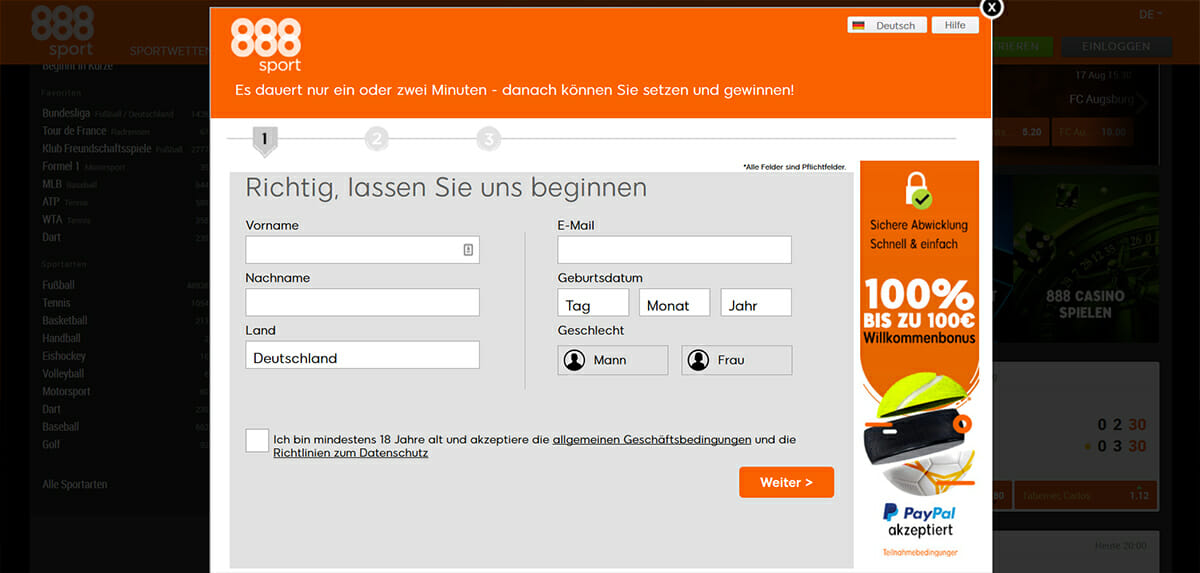Tick the 18 years age confirmation checkbox
1200x573 pixels.
point(257,440)
